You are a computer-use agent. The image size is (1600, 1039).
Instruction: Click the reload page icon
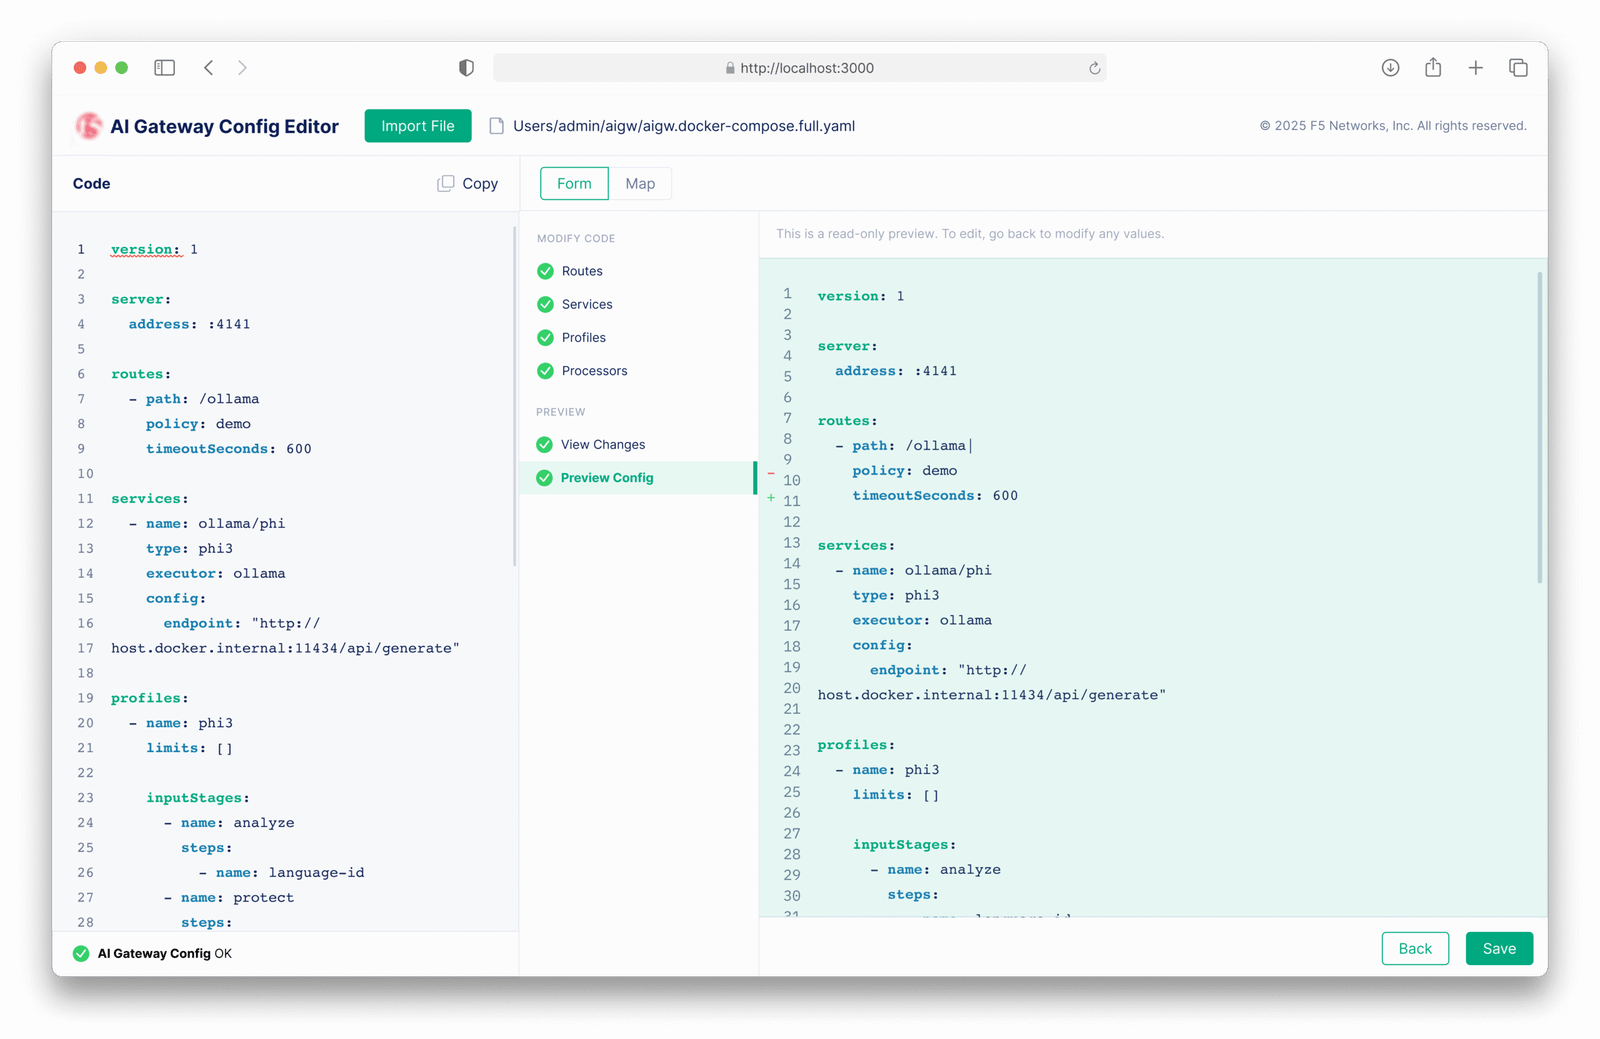pyautogui.click(x=1094, y=68)
